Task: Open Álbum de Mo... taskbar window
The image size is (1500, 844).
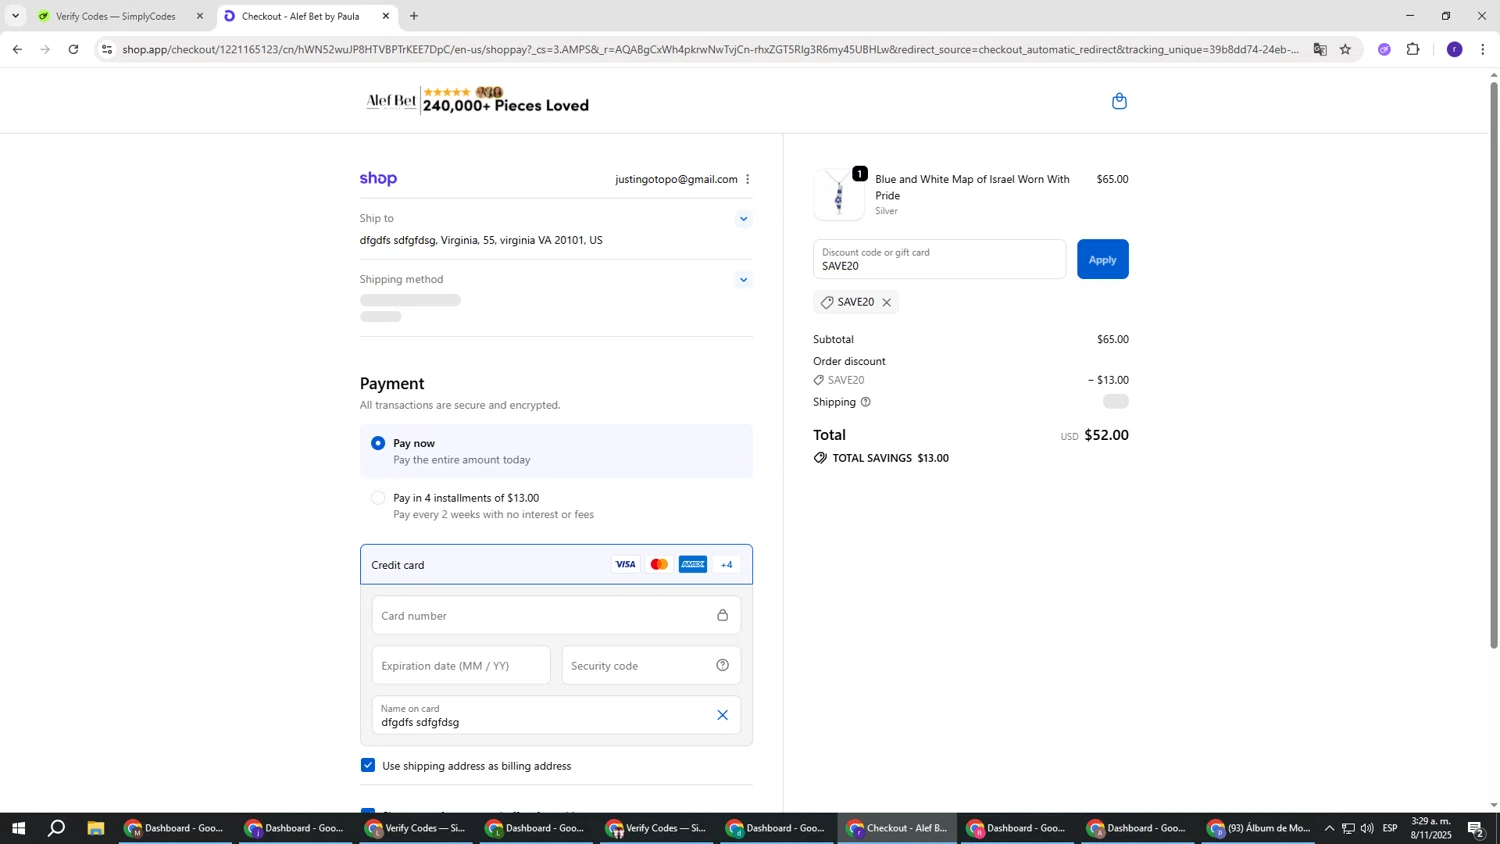Action: 1258,828
